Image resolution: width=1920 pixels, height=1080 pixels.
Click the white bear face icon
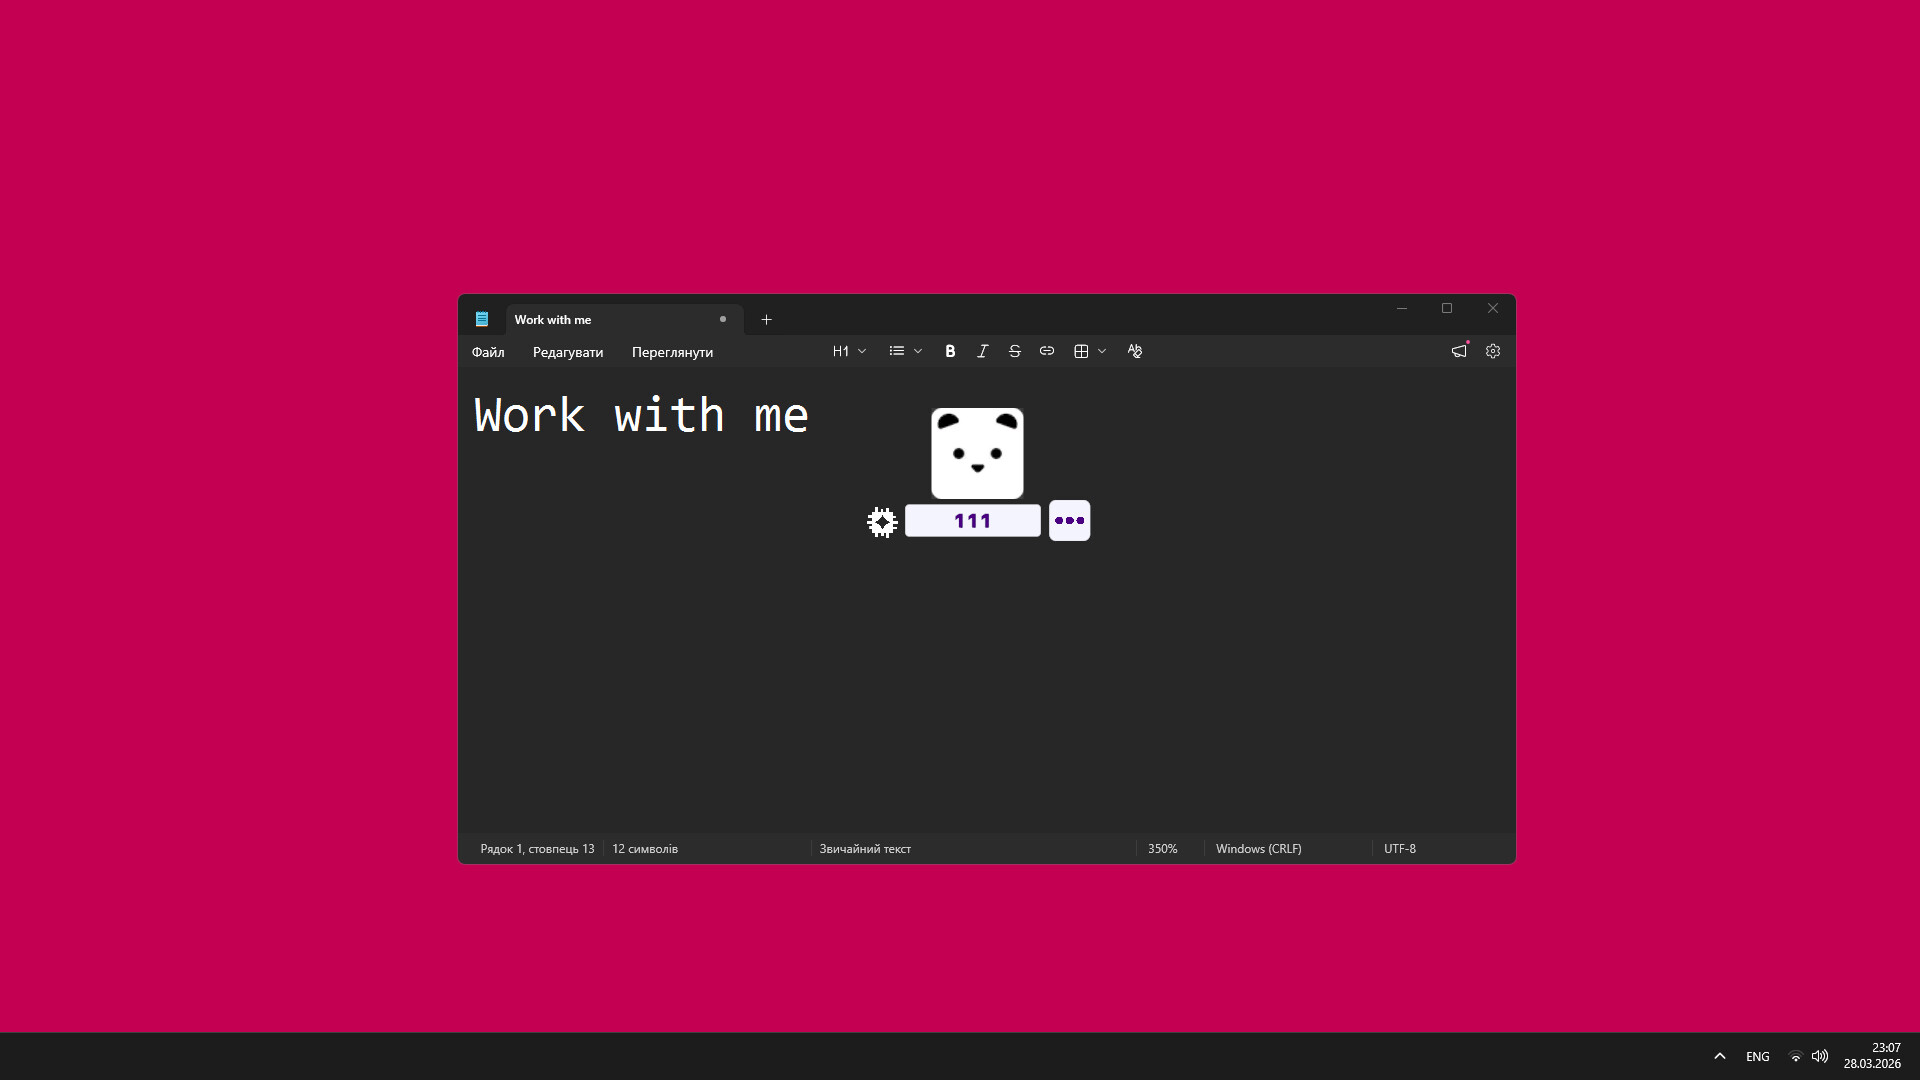(x=977, y=452)
